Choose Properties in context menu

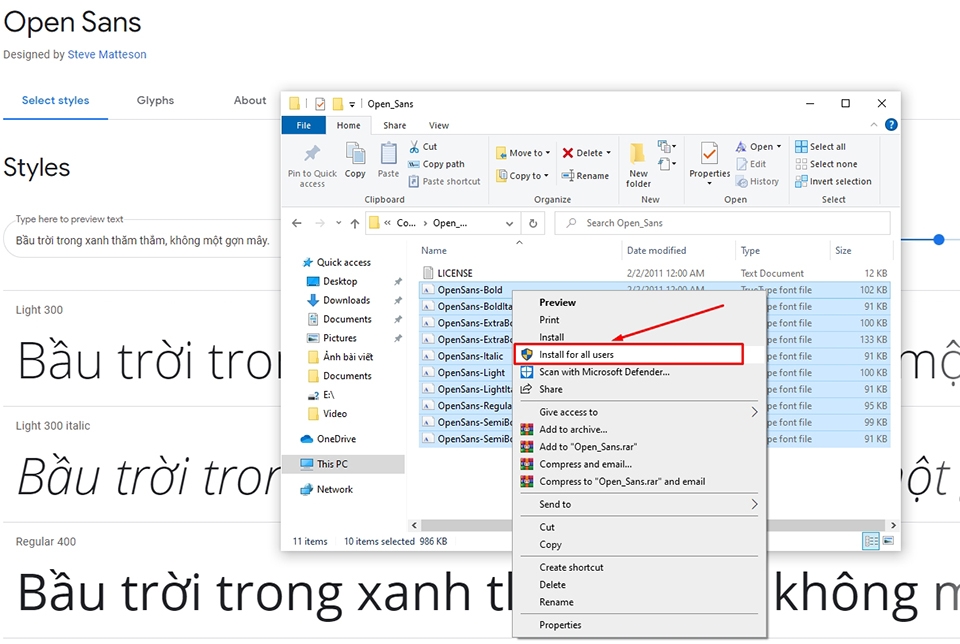560,624
